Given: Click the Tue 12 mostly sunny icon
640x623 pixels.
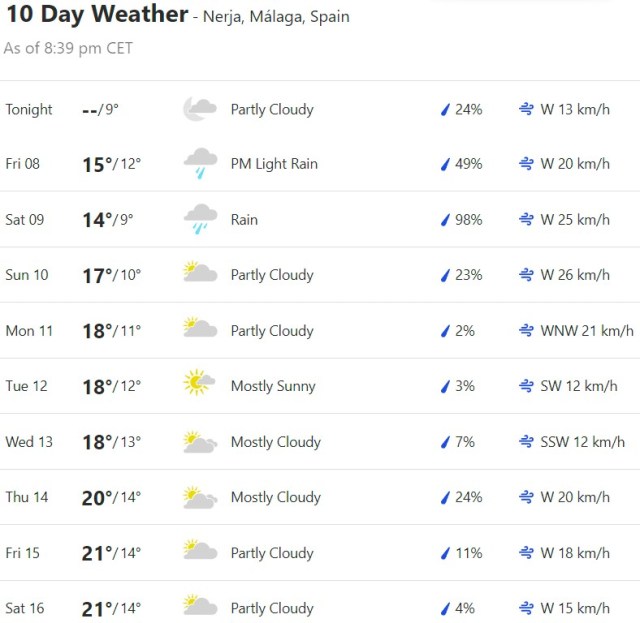Looking at the screenshot, I should click(199, 385).
